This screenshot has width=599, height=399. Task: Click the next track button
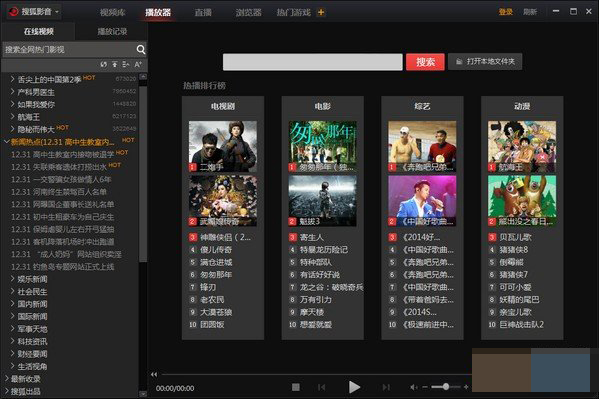(x=386, y=387)
